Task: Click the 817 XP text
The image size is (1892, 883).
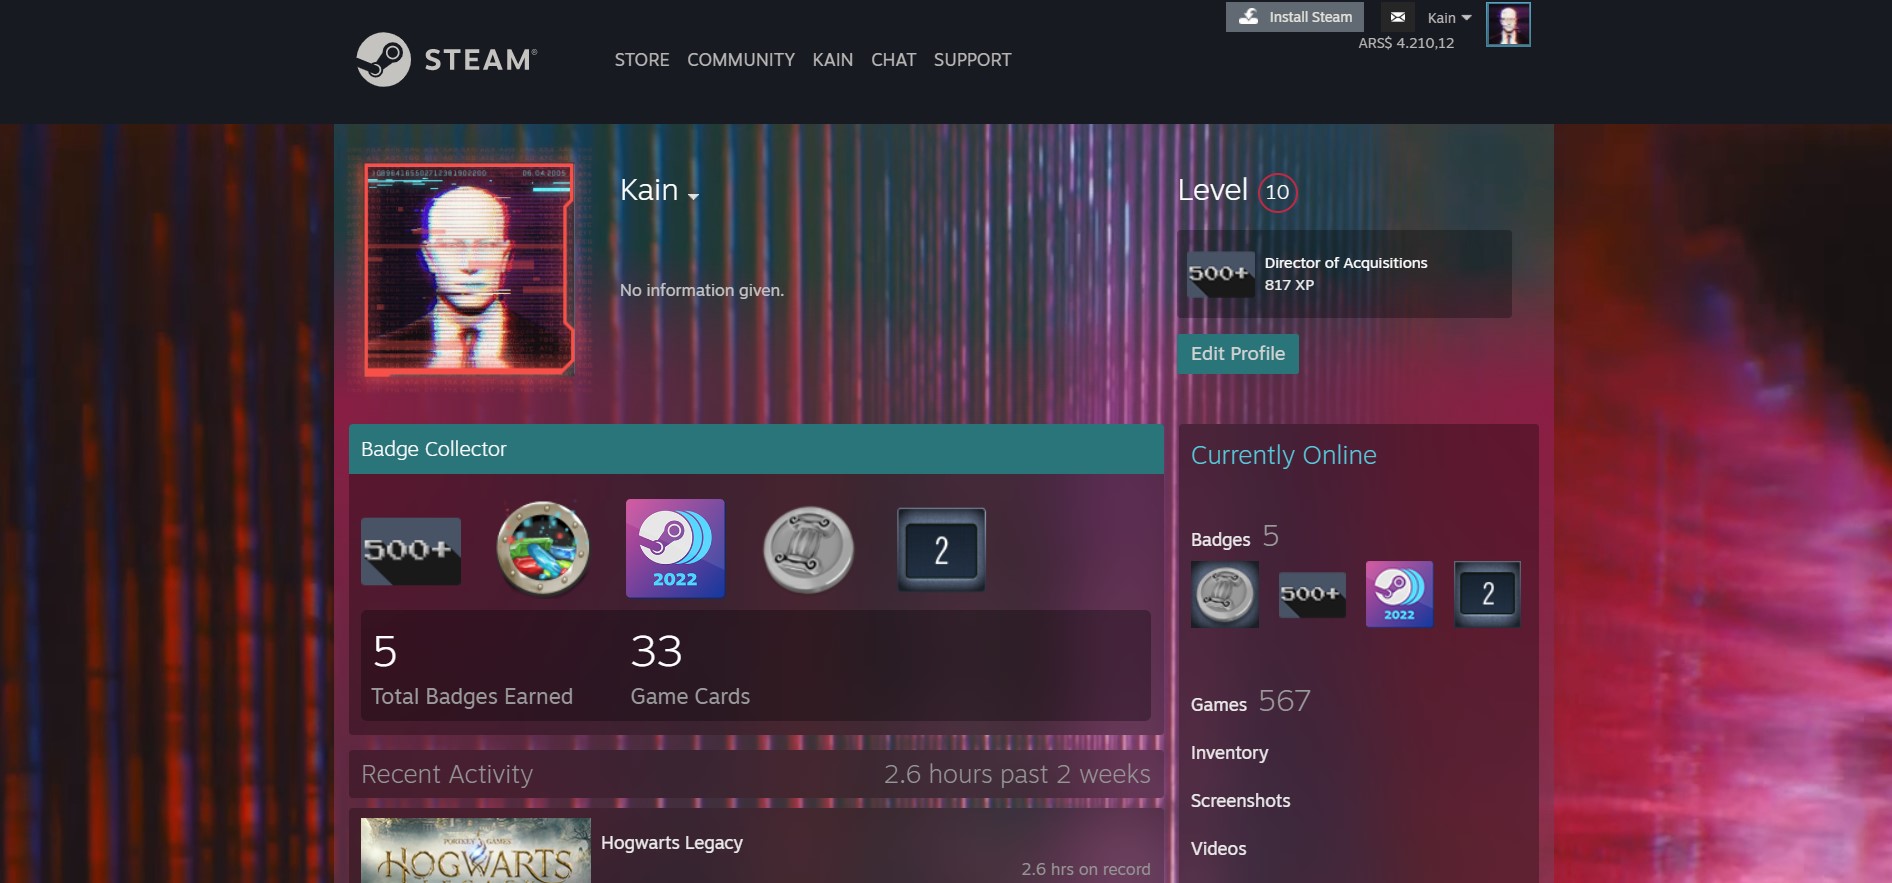Action: [1289, 285]
